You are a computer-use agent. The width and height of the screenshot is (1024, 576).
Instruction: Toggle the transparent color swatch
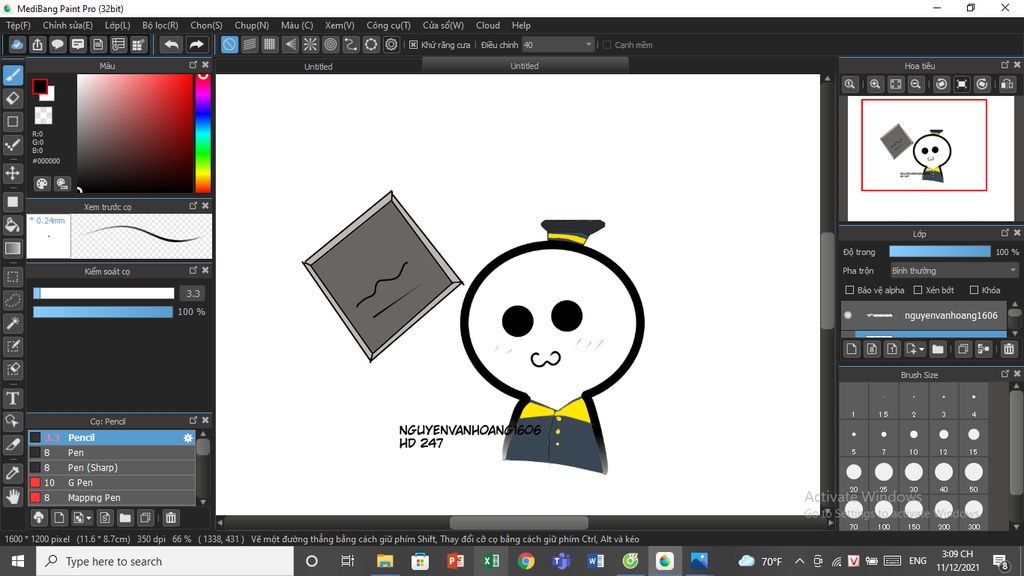43,116
